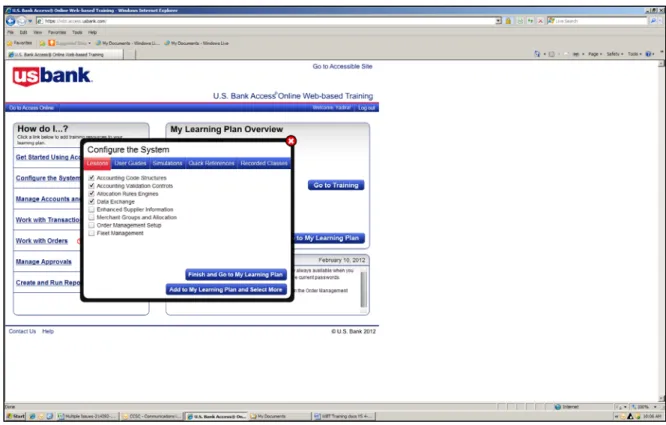
Task: Click Add to My Learning Plan and Select More
Action: [x=226, y=290]
